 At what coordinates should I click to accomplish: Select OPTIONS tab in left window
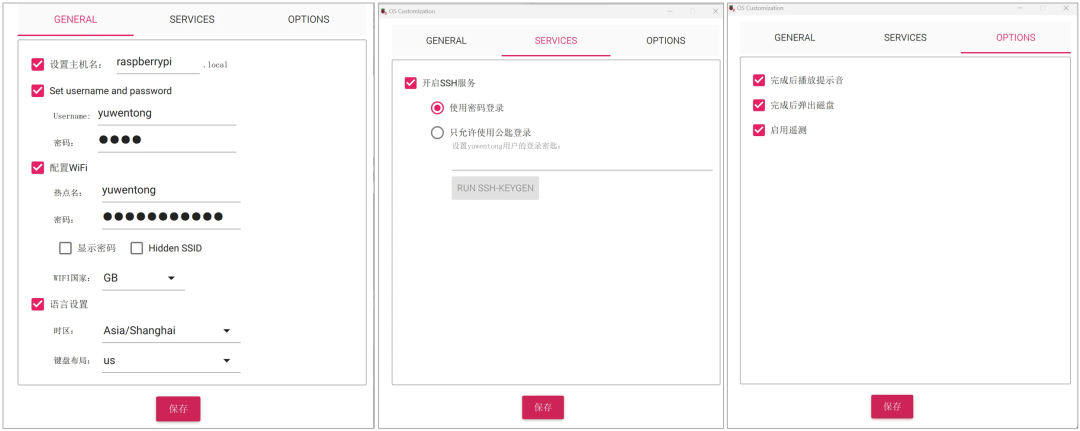[x=309, y=19]
